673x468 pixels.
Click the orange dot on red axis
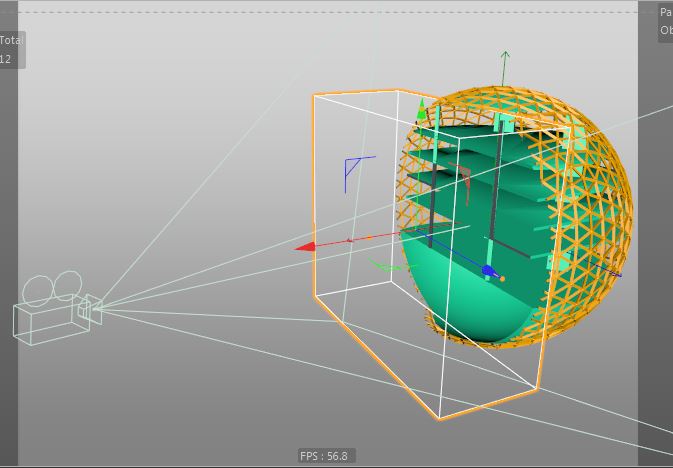click(370, 237)
